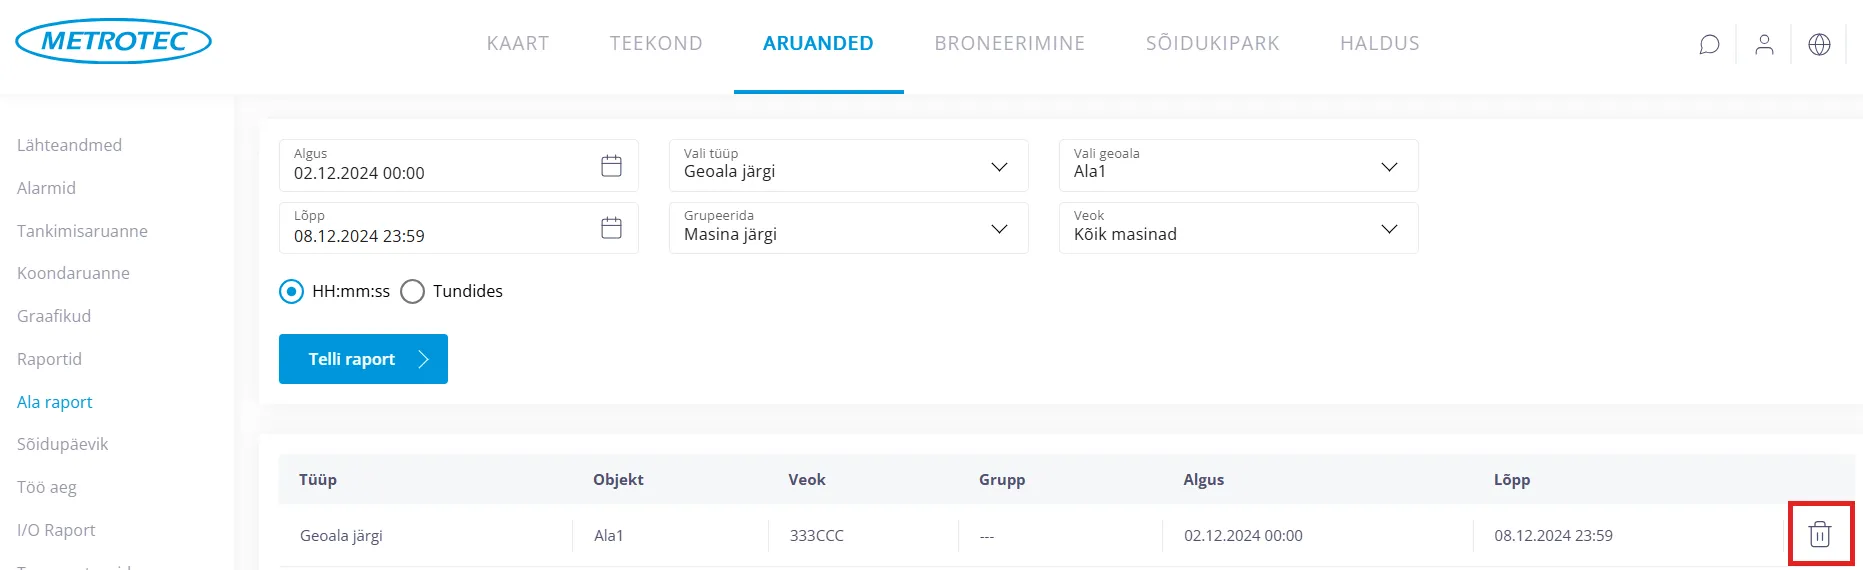Select the Tundides radio option

(412, 291)
